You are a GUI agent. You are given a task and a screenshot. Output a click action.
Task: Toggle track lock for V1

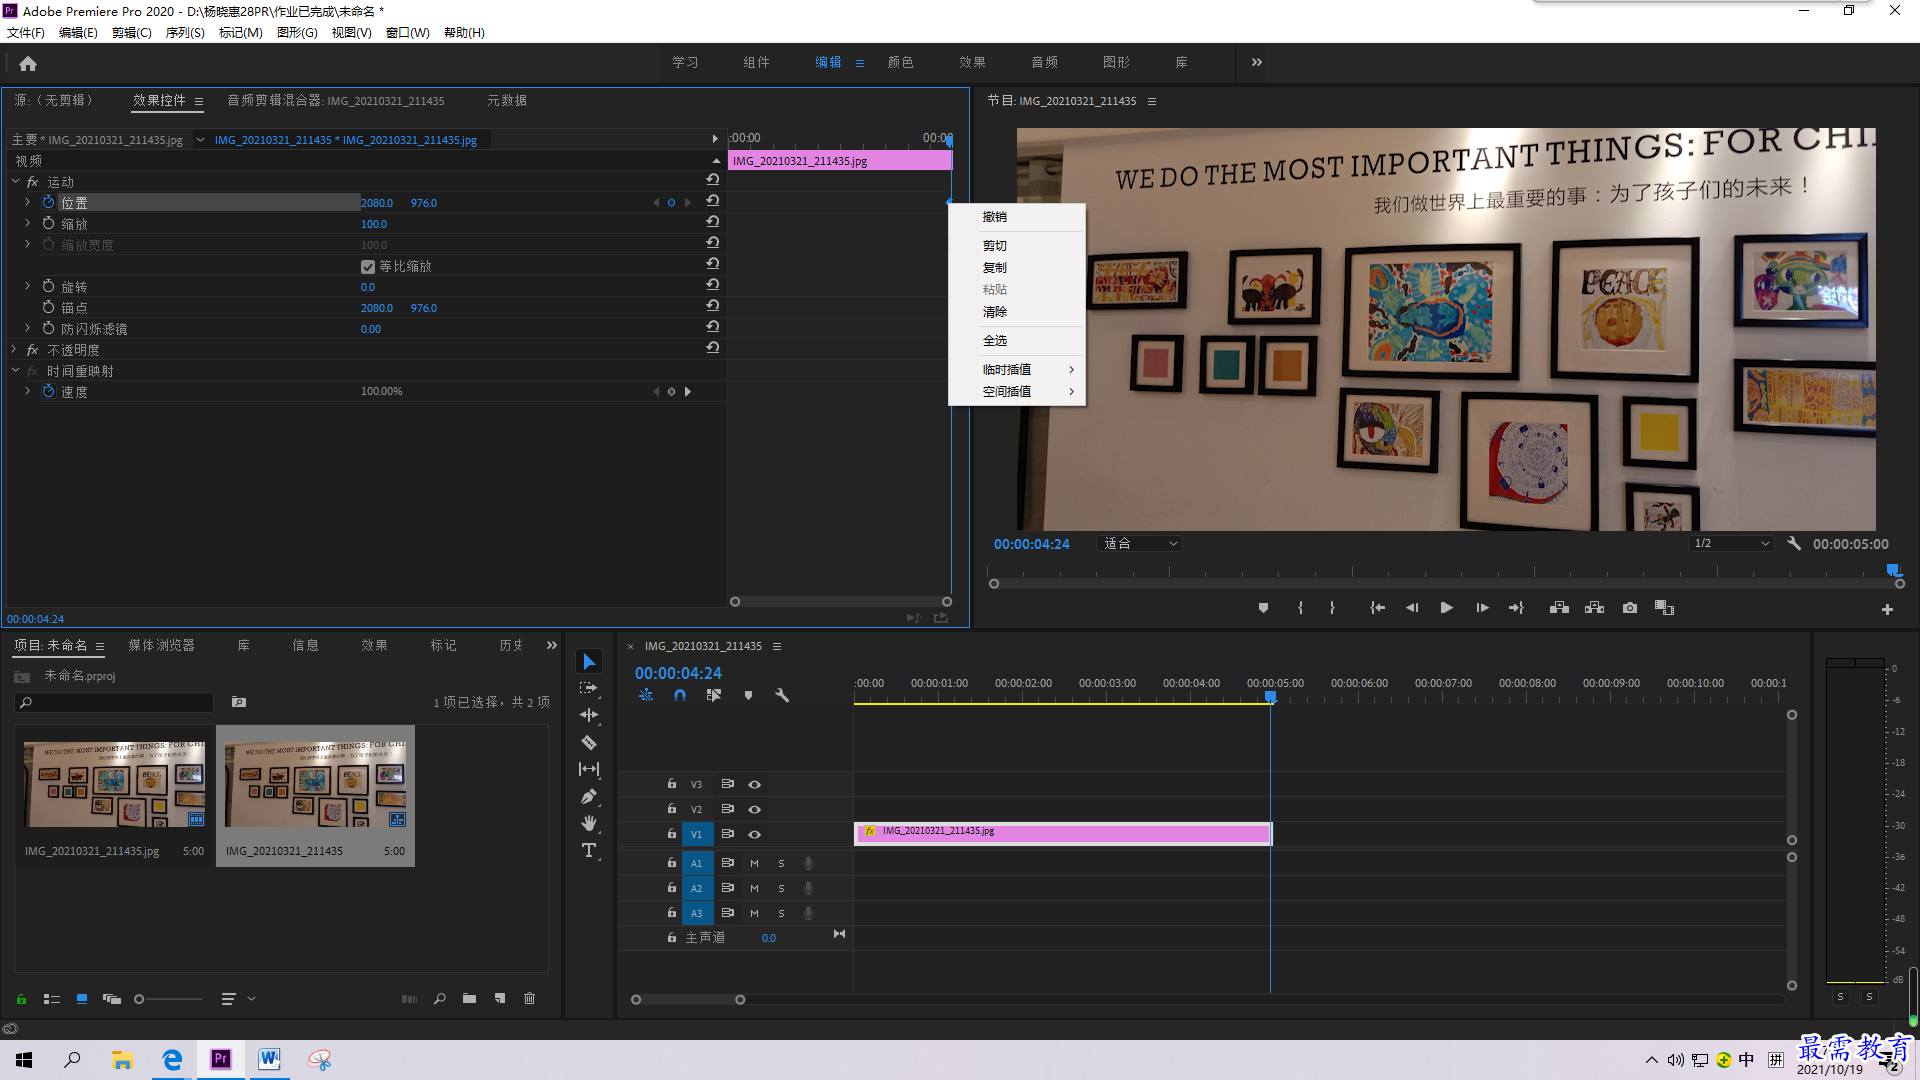coord(672,834)
